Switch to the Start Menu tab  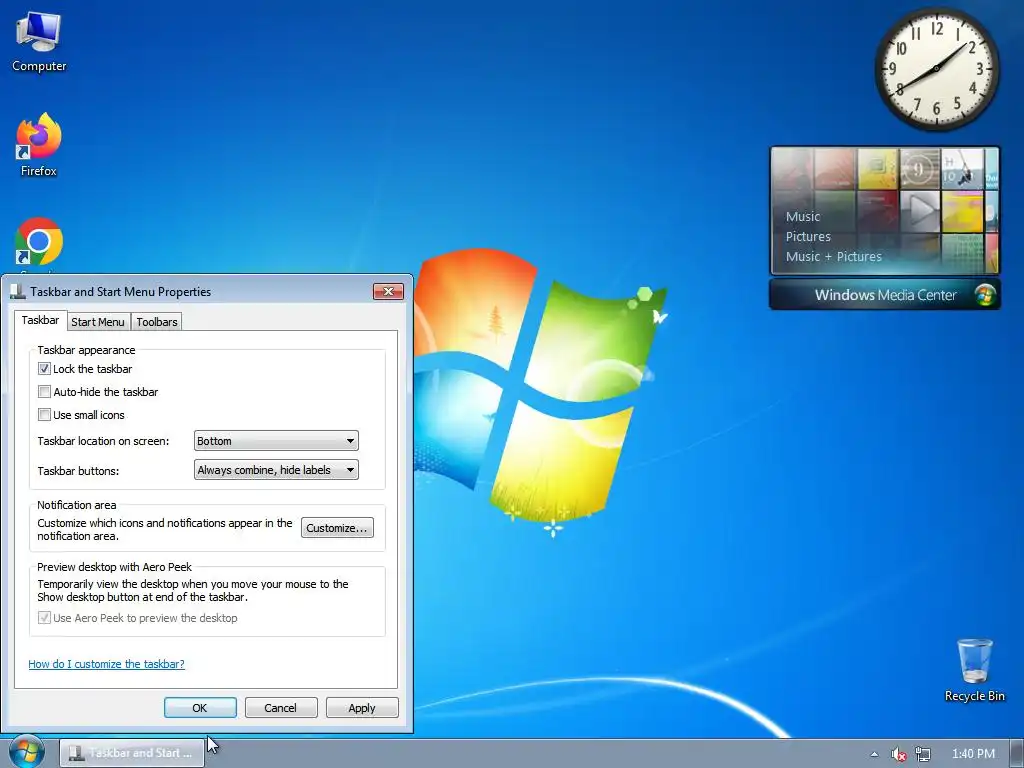pos(98,322)
